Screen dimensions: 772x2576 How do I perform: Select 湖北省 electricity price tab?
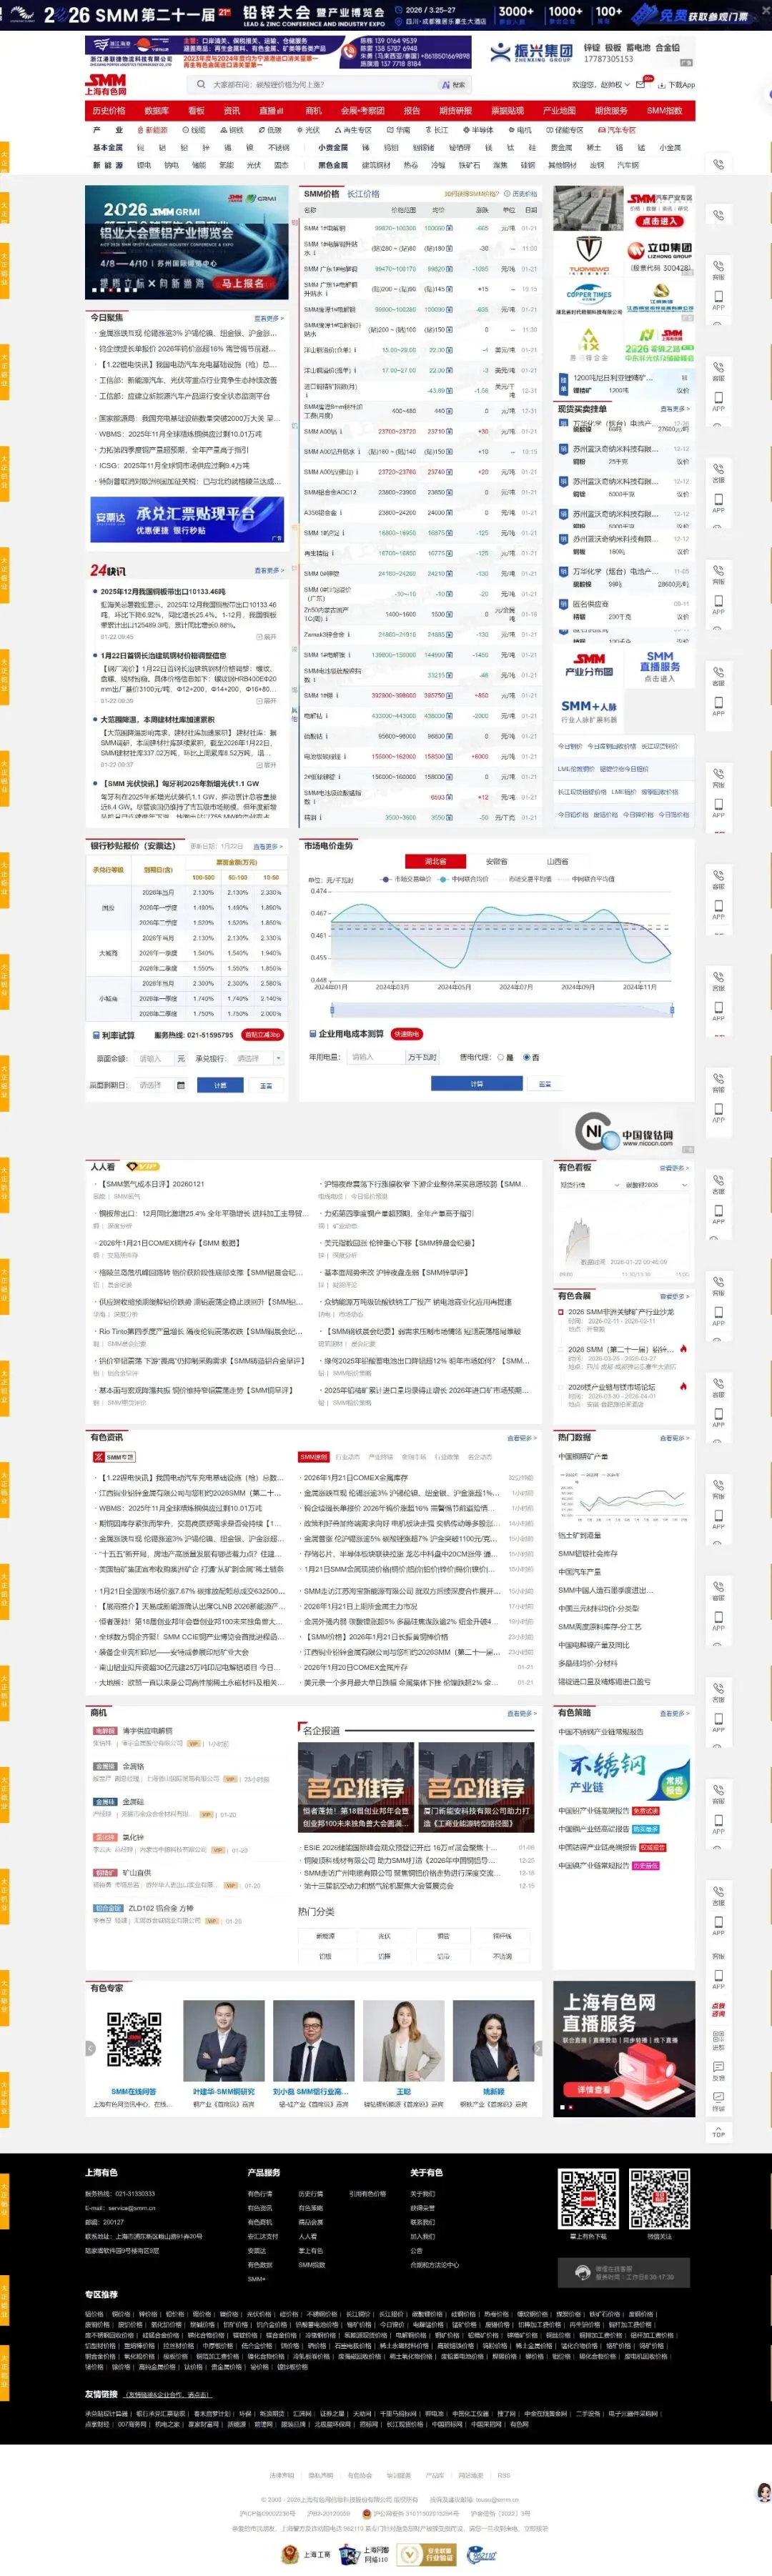click(x=435, y=861)
